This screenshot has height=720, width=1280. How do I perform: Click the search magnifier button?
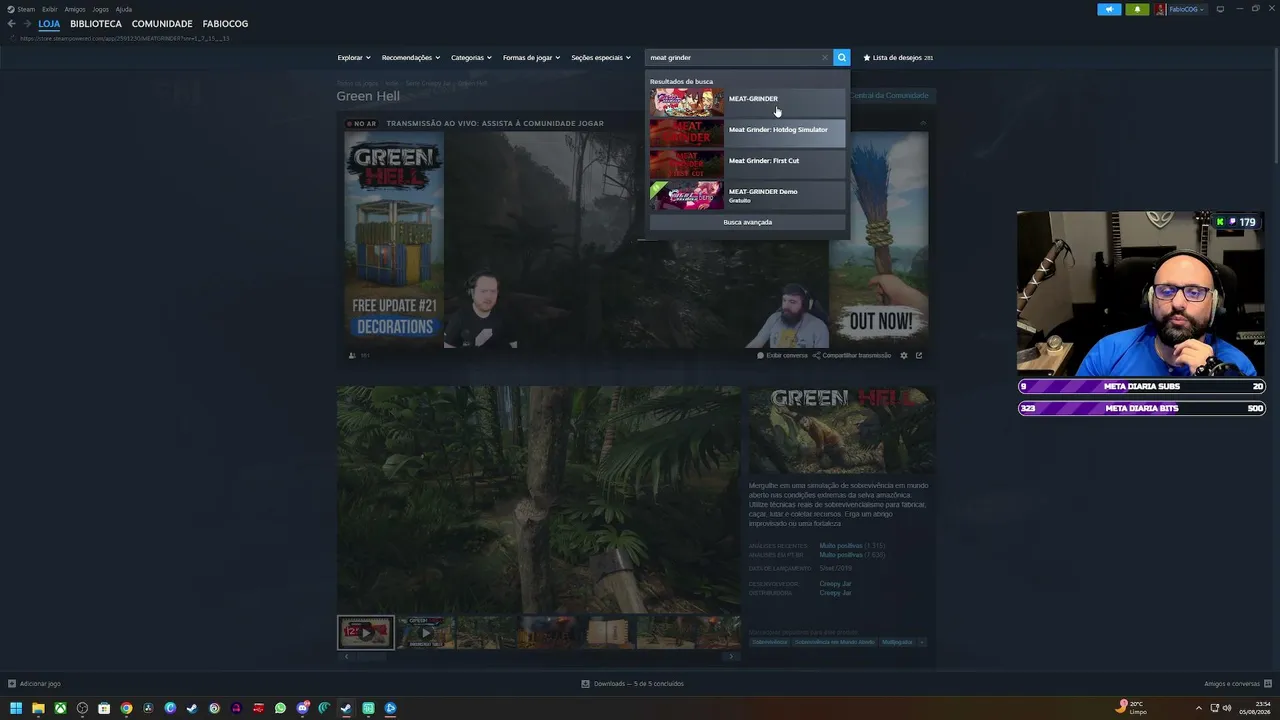point(842,58)
